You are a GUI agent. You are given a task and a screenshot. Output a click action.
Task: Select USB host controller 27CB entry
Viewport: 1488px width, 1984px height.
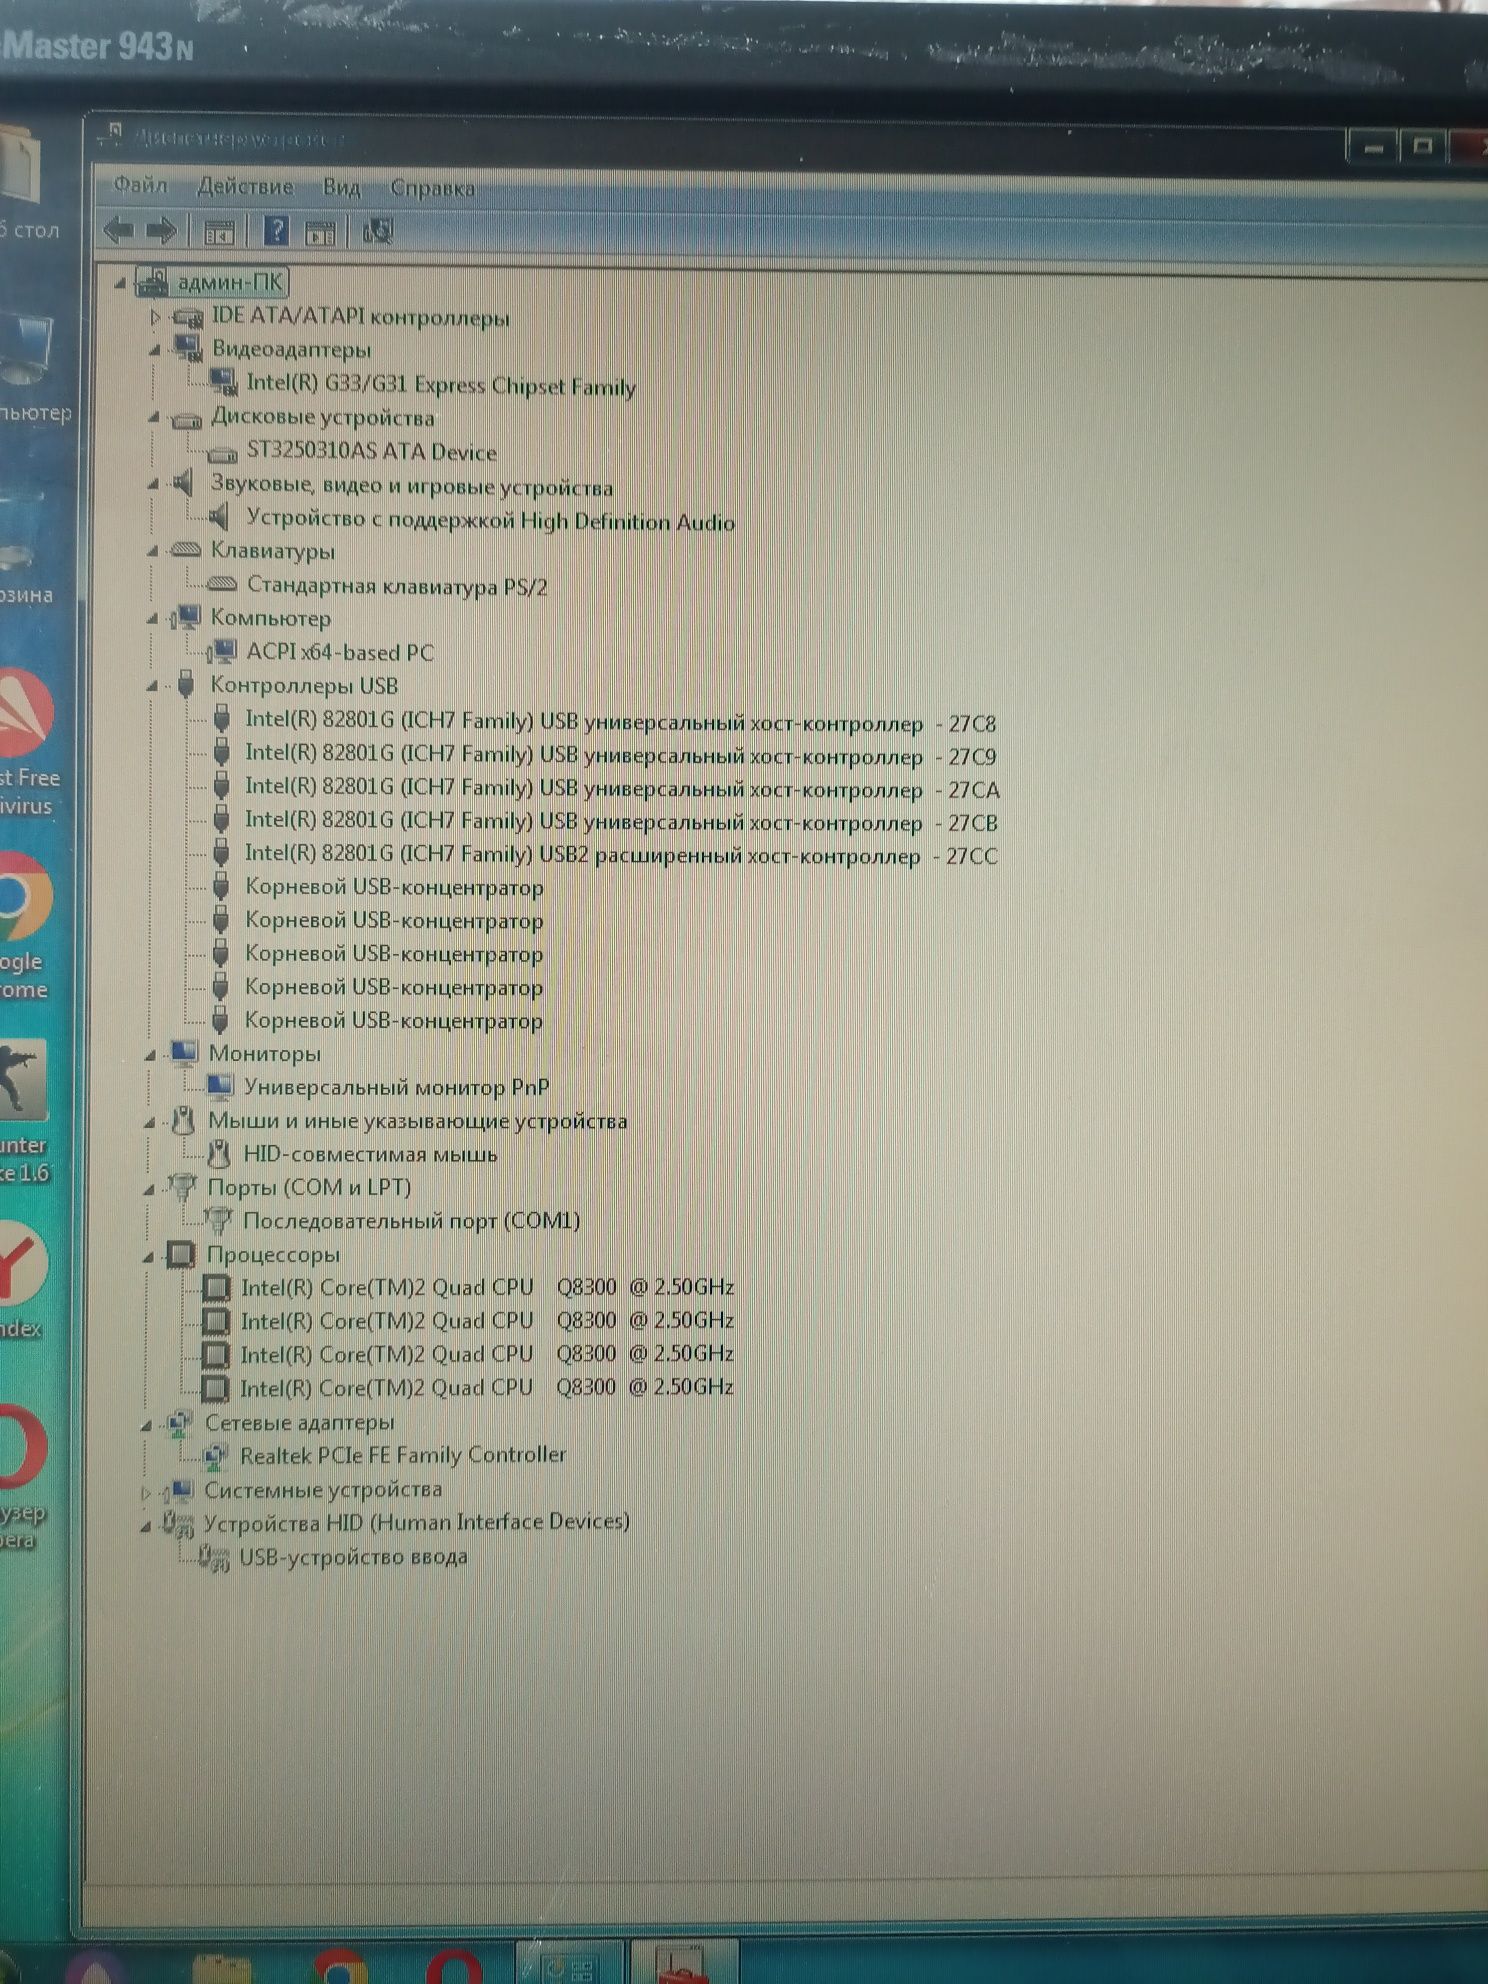[621, 821]
